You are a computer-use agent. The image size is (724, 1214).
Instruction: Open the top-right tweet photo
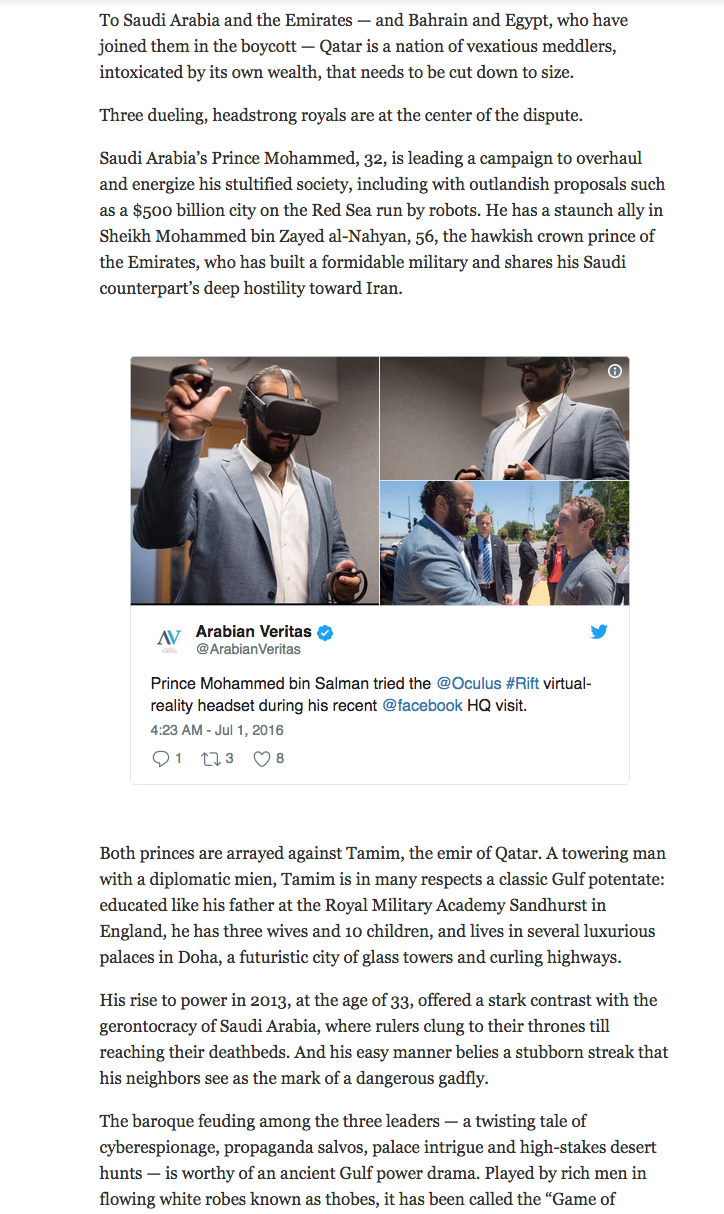pyautogui.click(x=504, y=418)
